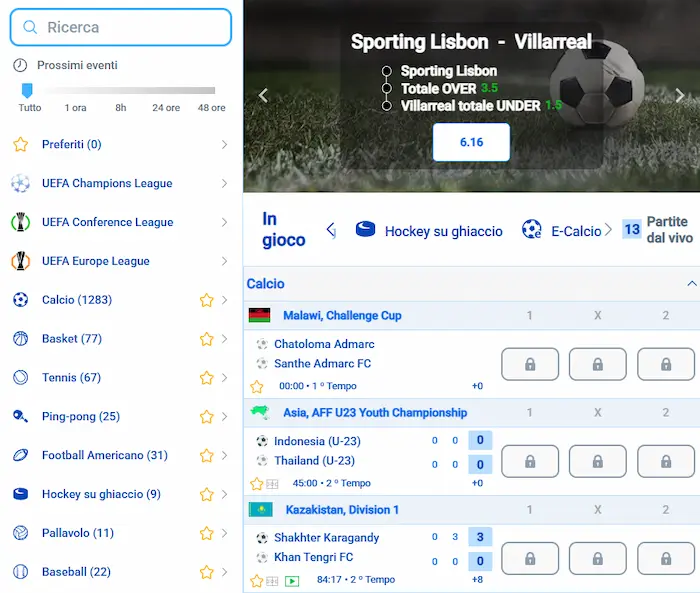Open pitch tracker icon for Indonesia match
Image resolution: width=700 pixels, height=593 pixels.
click(x=272, y=484)
